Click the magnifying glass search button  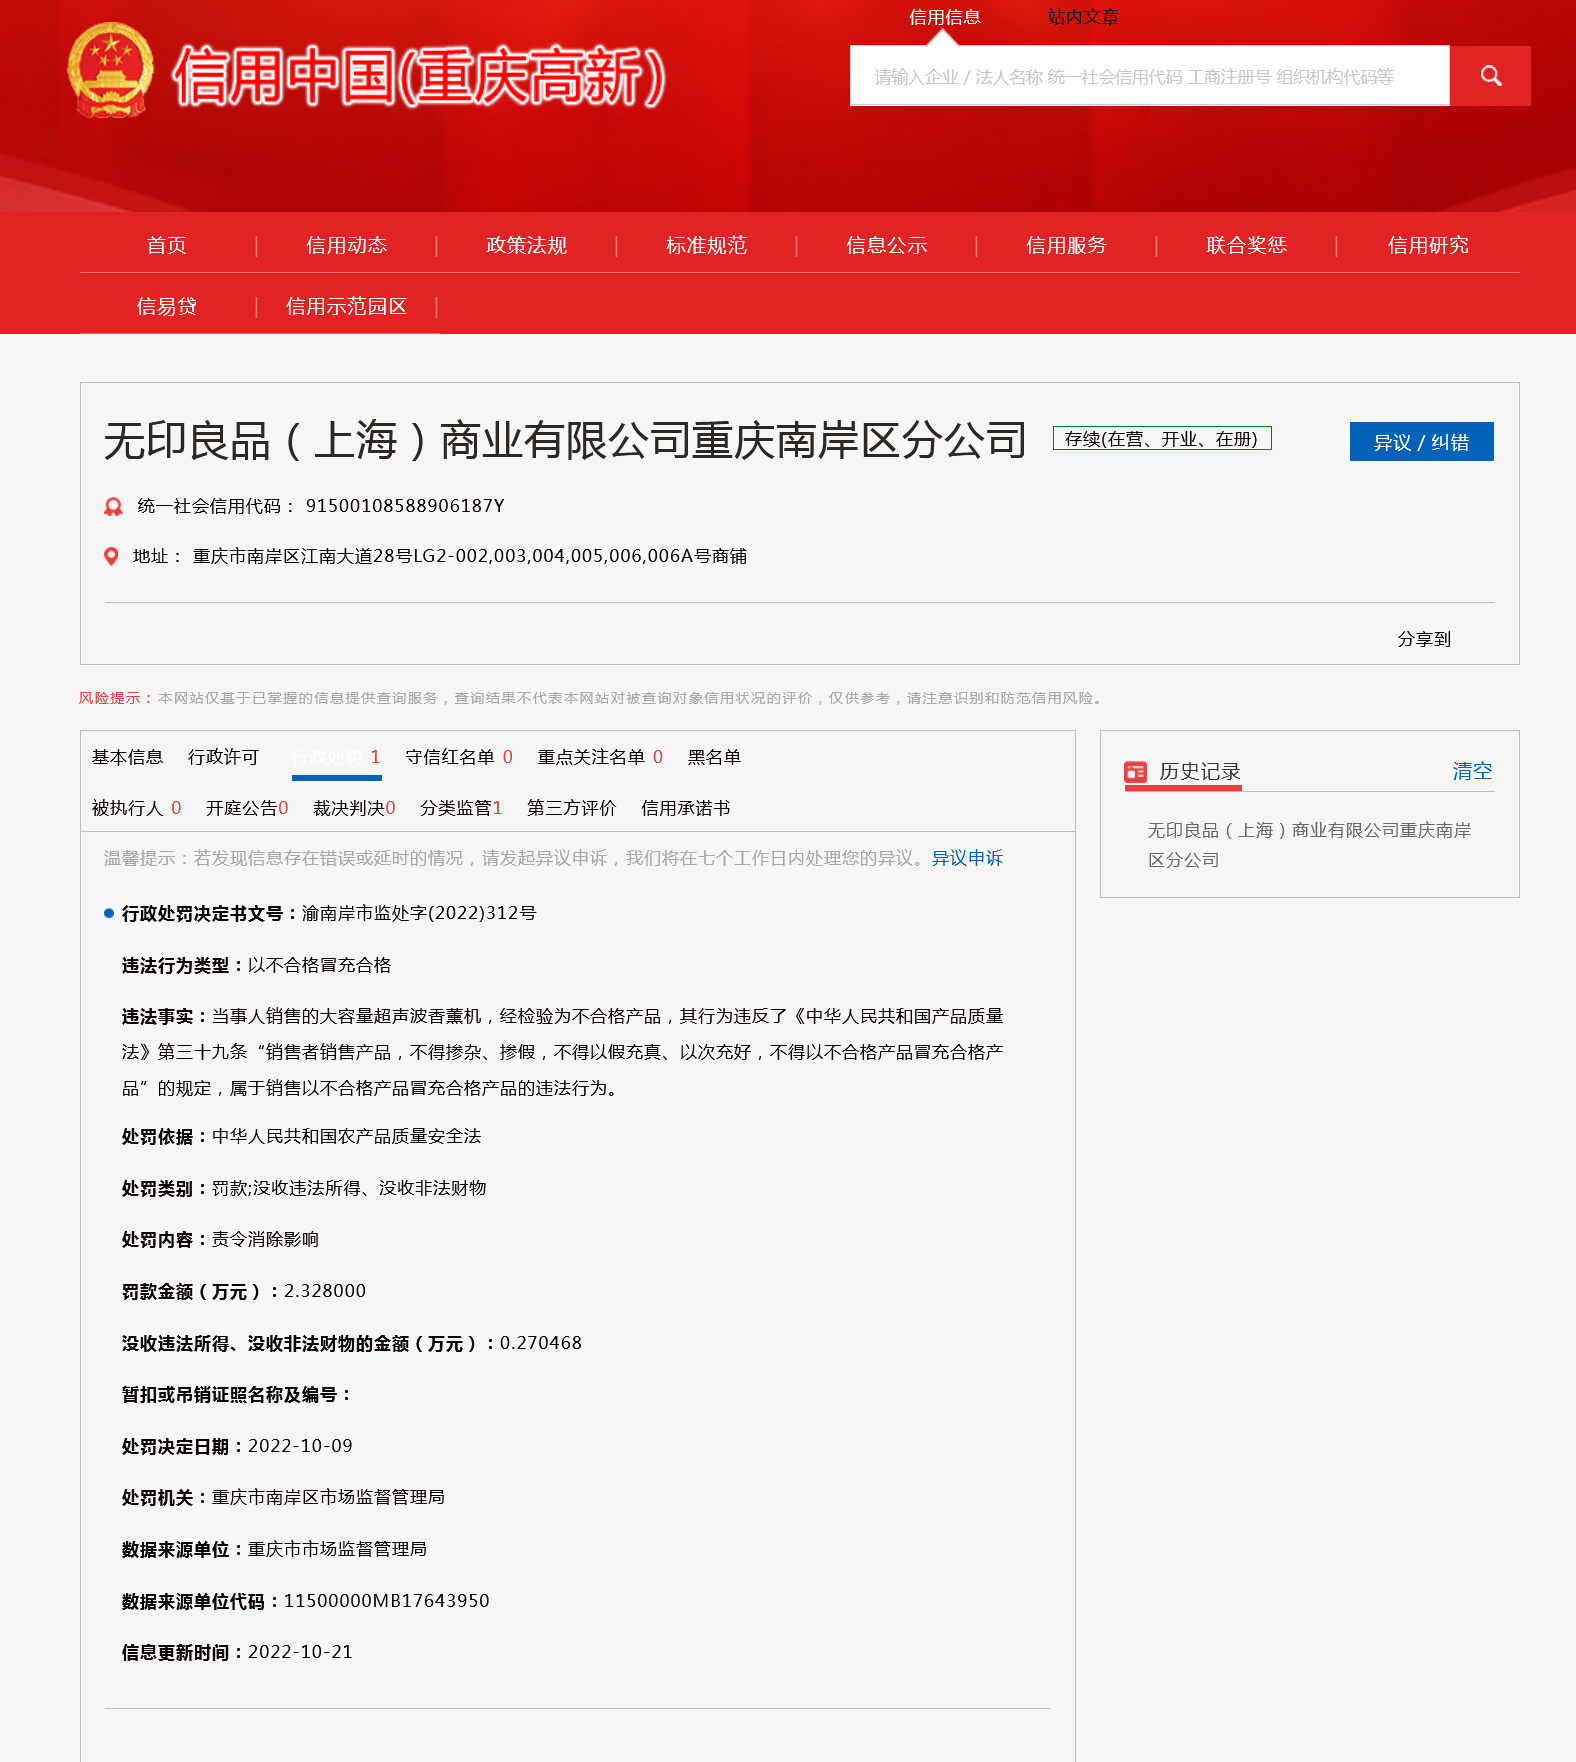[1490, 76]
